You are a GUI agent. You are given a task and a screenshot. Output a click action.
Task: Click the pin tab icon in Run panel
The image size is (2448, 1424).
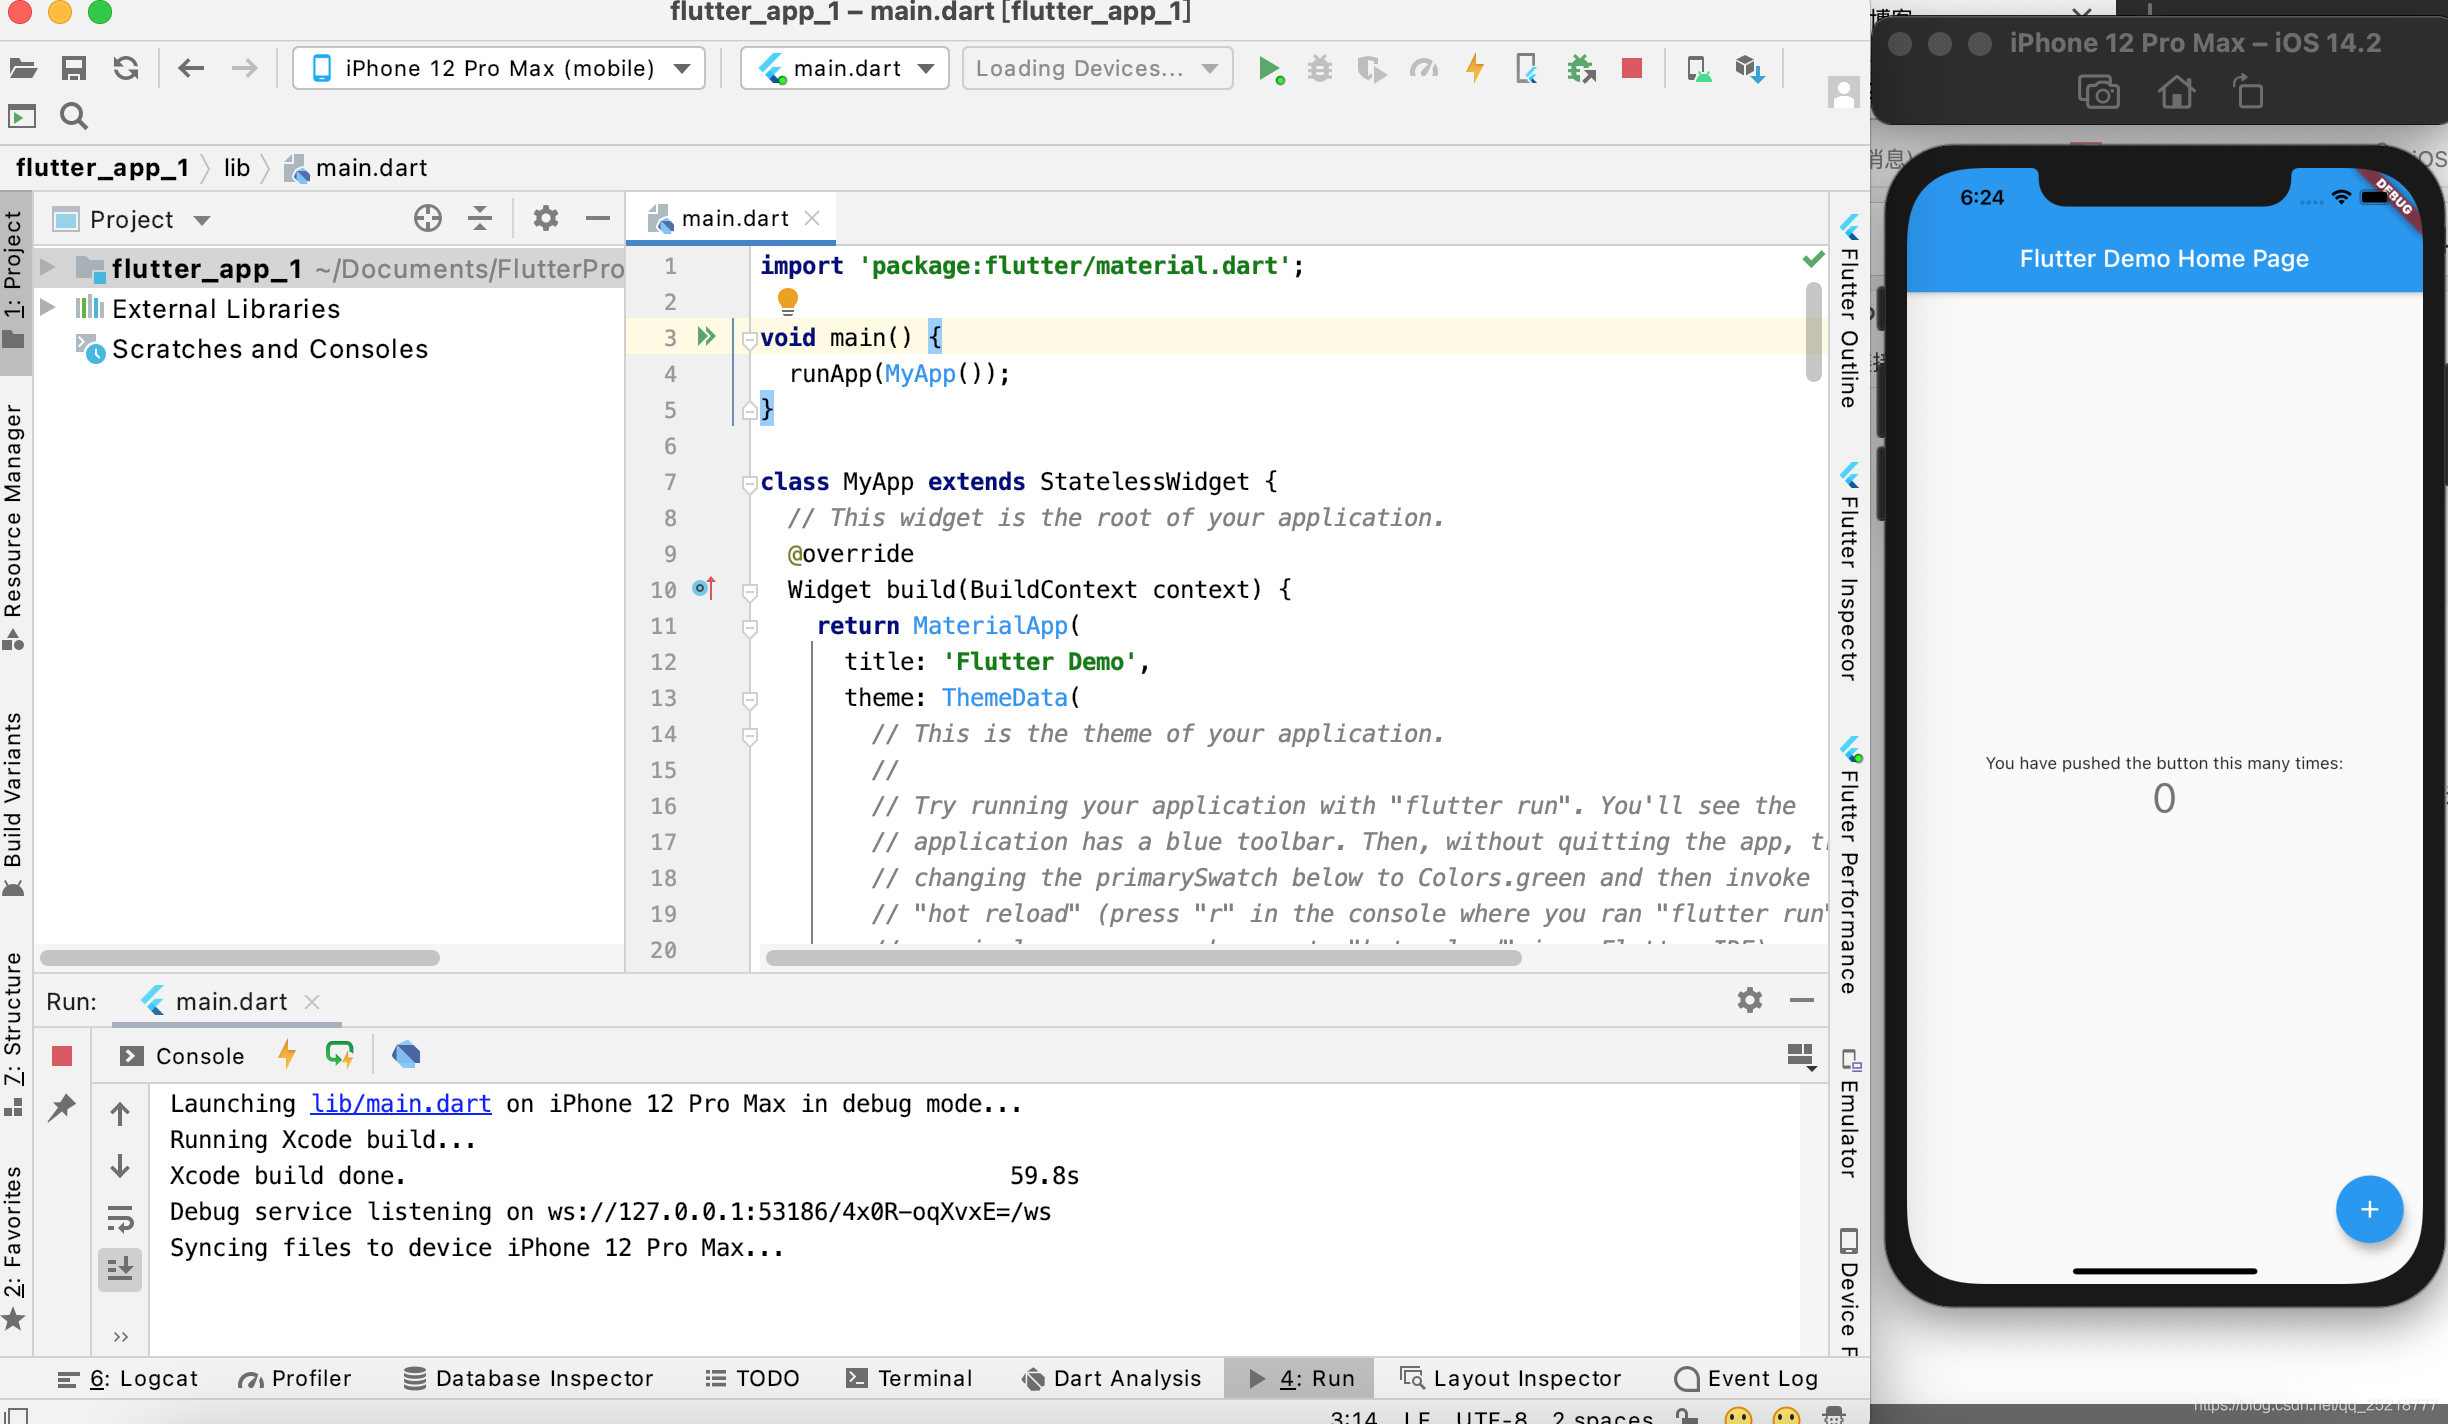click(62, 1107)
